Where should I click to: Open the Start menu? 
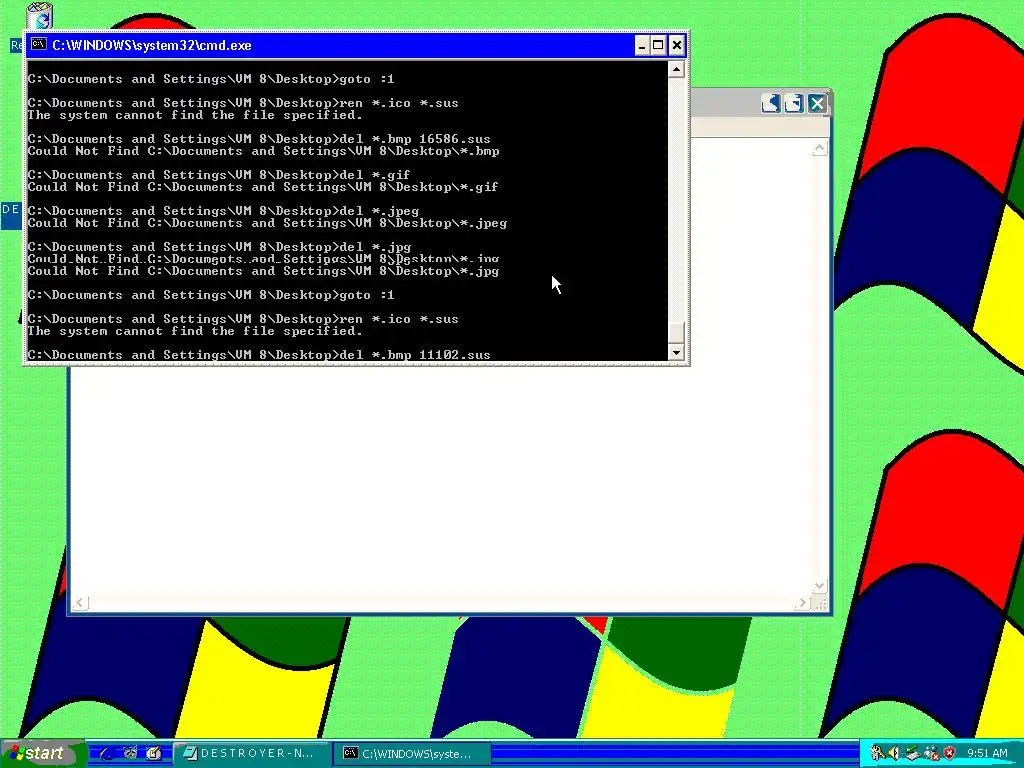(43, 753)
